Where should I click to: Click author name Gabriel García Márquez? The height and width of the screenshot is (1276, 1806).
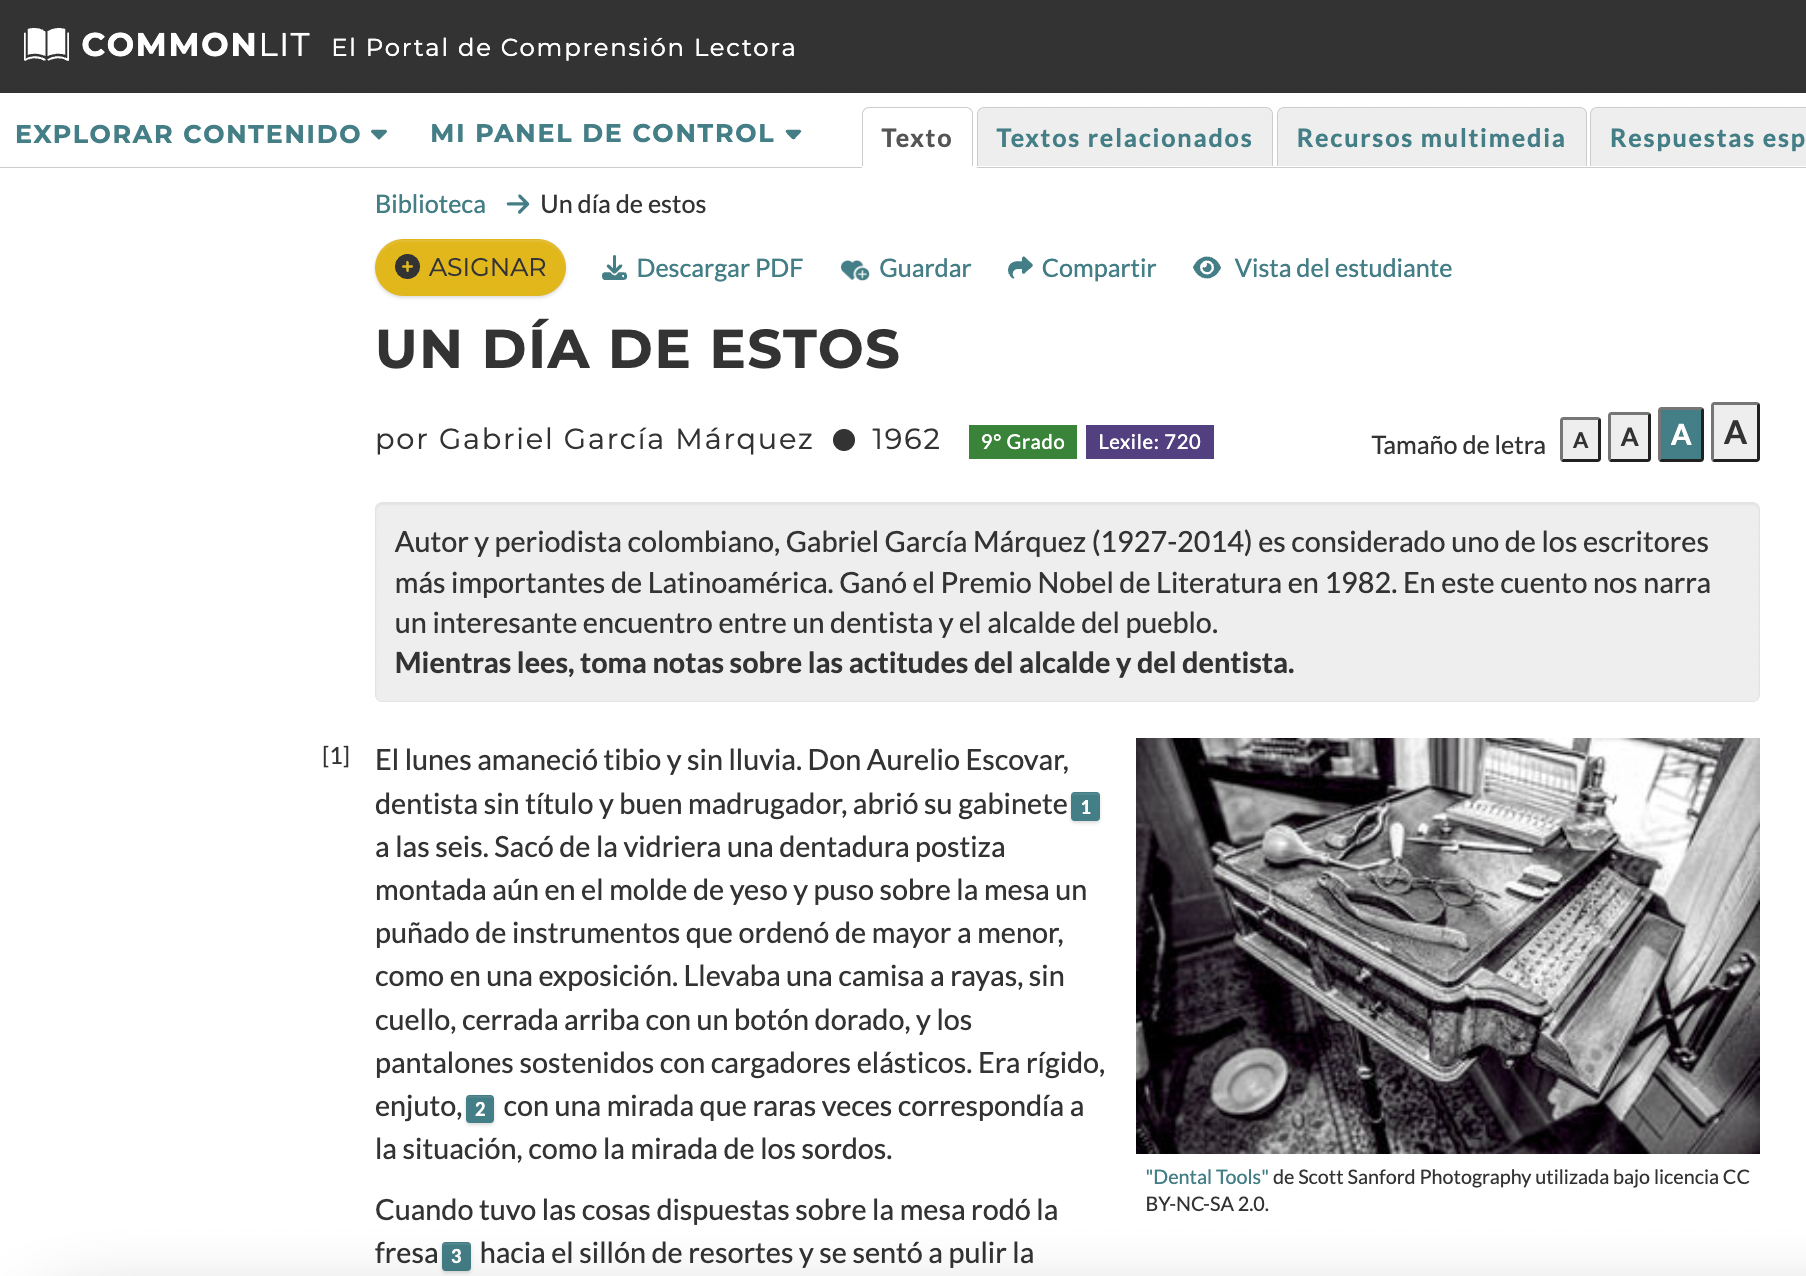[626, 439]
